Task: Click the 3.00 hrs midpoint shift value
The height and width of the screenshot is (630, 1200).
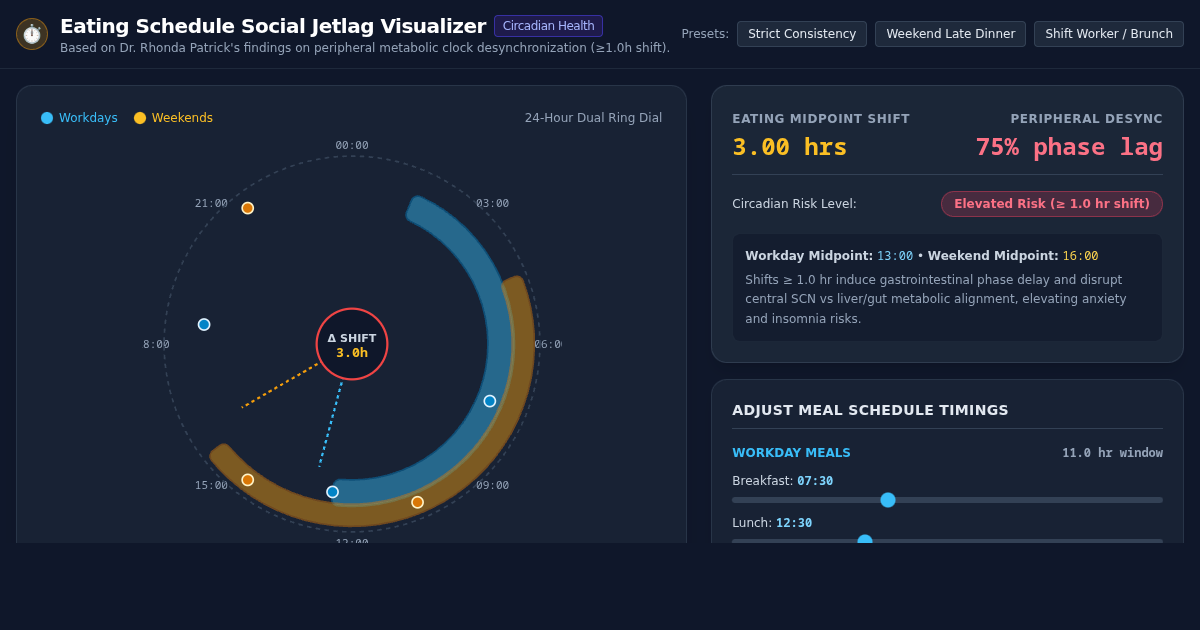Action: (x=790, y=147)
